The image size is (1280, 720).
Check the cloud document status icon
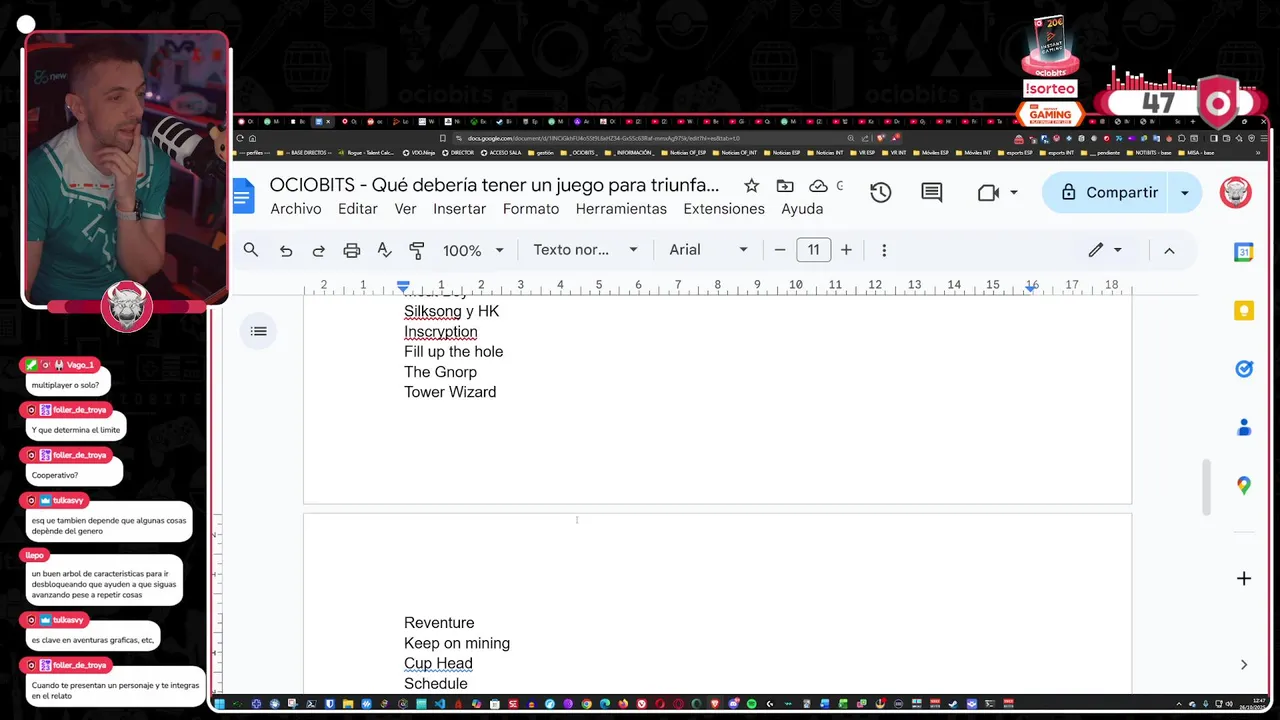pos(818,186)
